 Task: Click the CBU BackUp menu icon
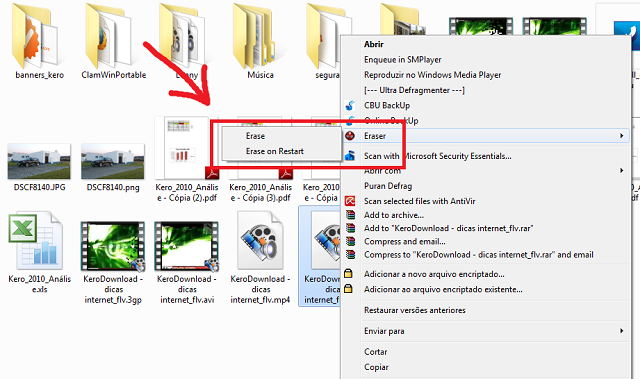coord(350,106)
